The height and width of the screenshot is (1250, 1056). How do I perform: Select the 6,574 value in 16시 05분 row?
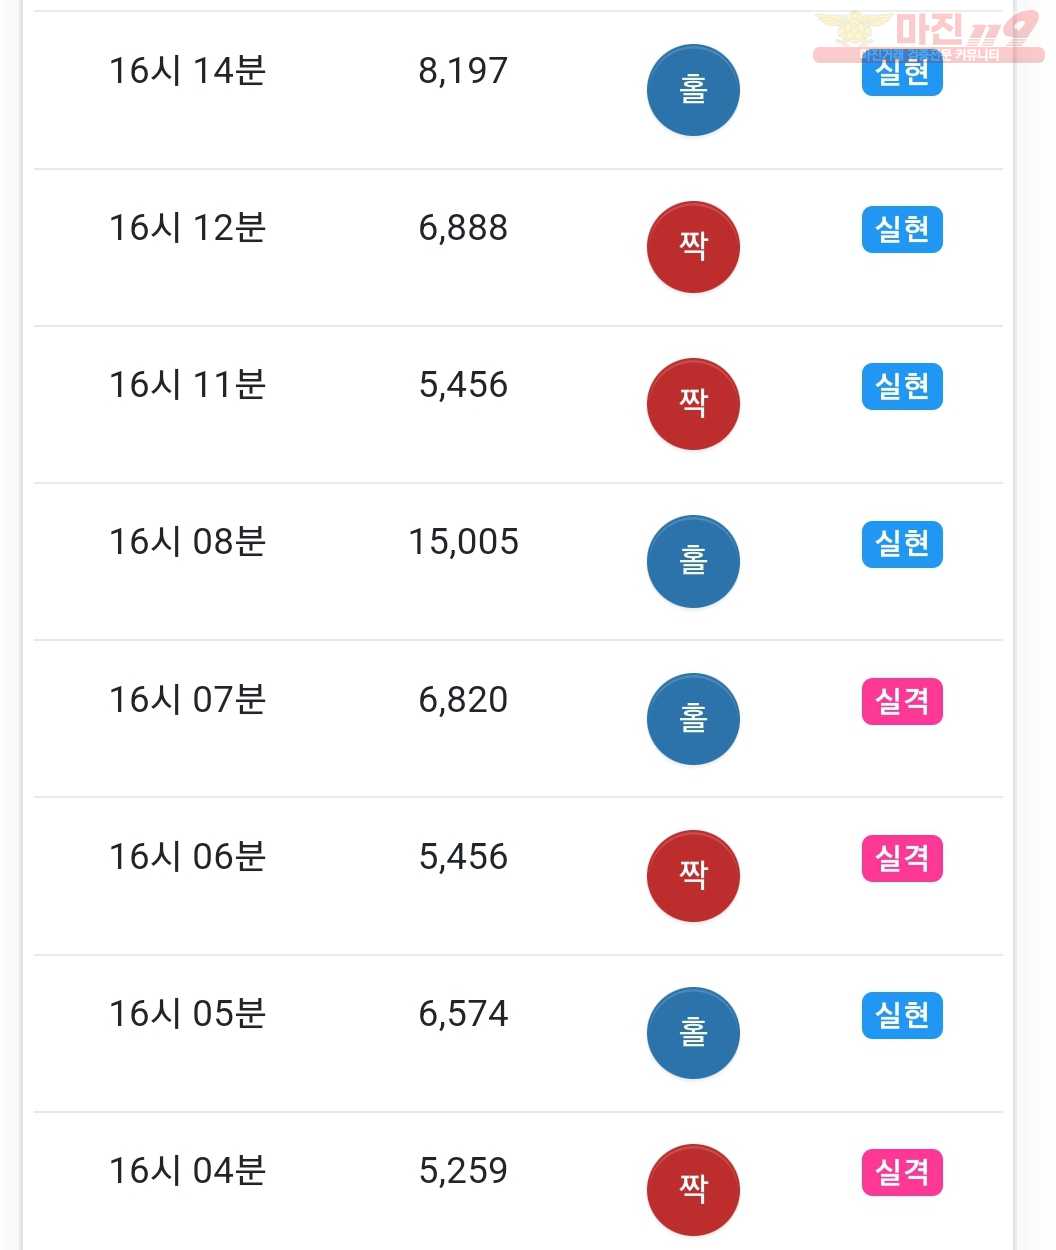(463, 1014)
